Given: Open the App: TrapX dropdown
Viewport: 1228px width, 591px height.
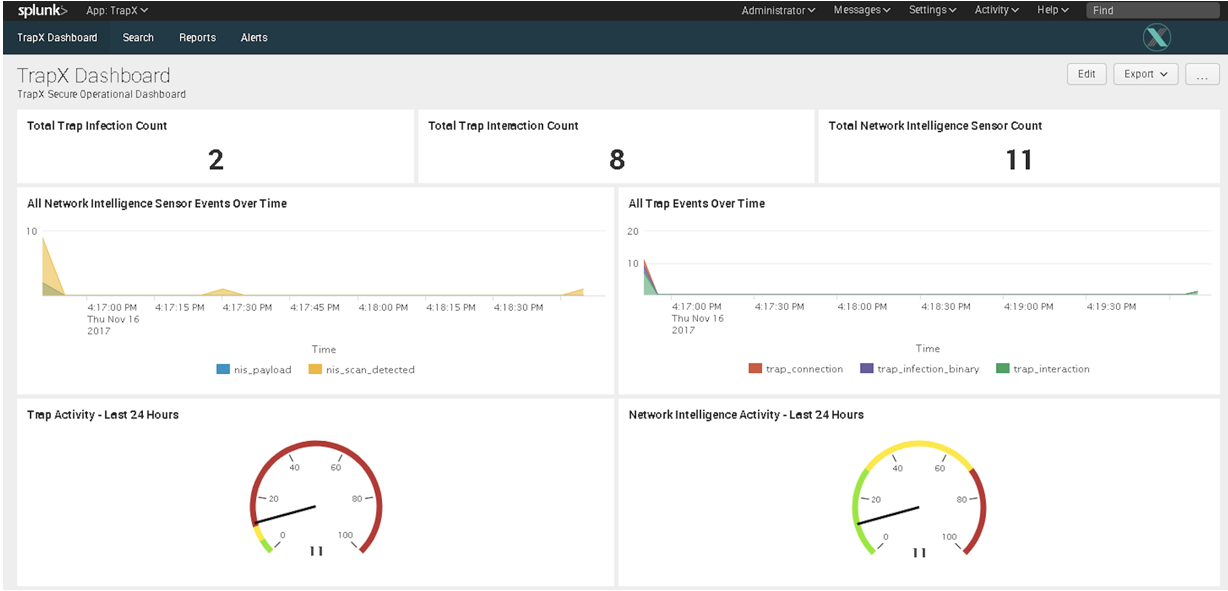Looking at the screenshot, I should point(118,10).
